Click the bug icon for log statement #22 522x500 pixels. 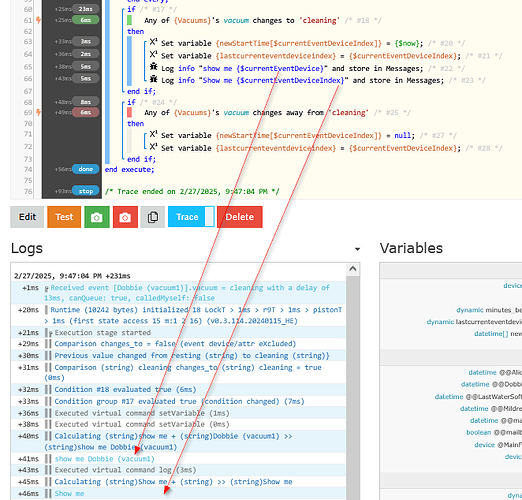pyautogui.click(x=153, y=66)
